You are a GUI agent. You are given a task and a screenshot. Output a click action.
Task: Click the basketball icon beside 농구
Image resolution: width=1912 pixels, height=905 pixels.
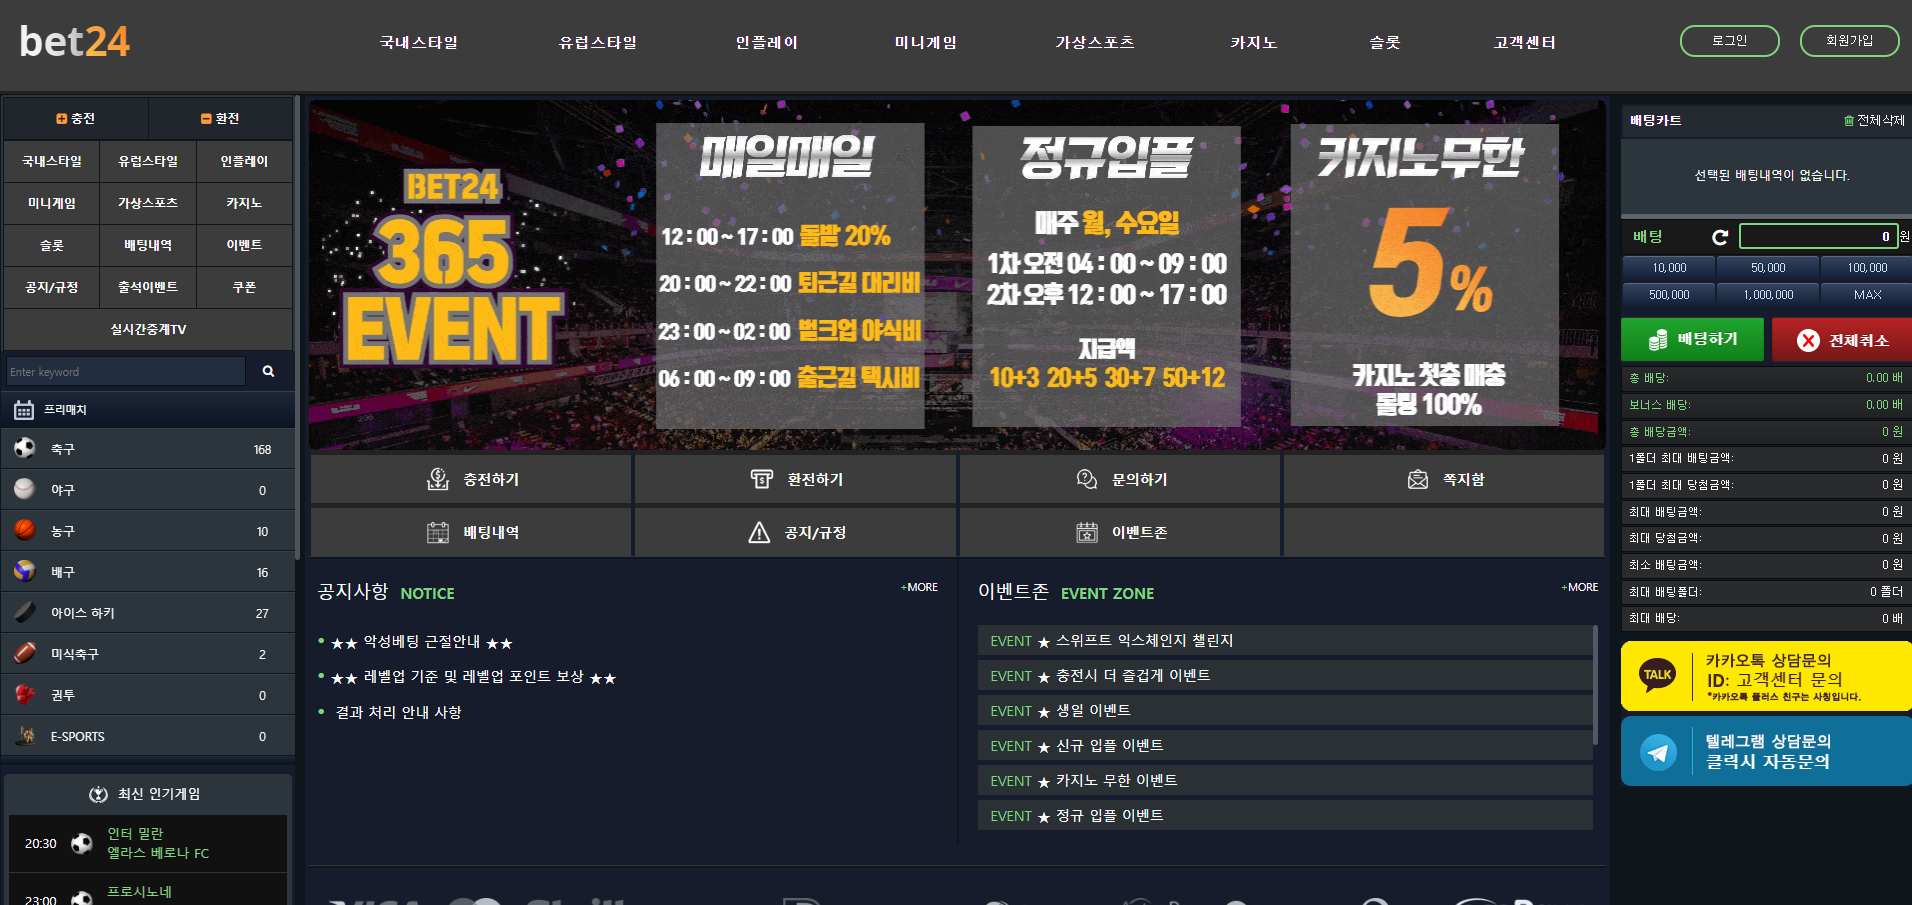pyautogui.click(x=25, y=530)
